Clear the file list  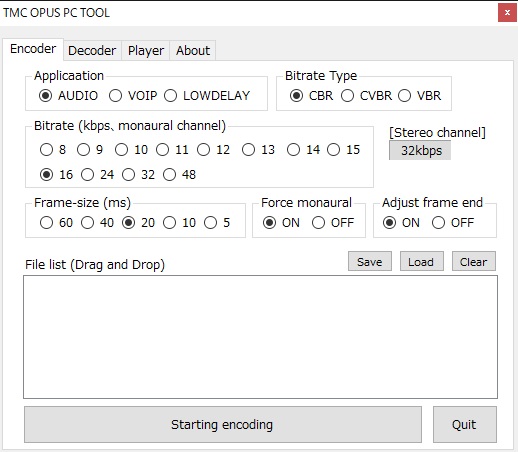tap(474, 261)
